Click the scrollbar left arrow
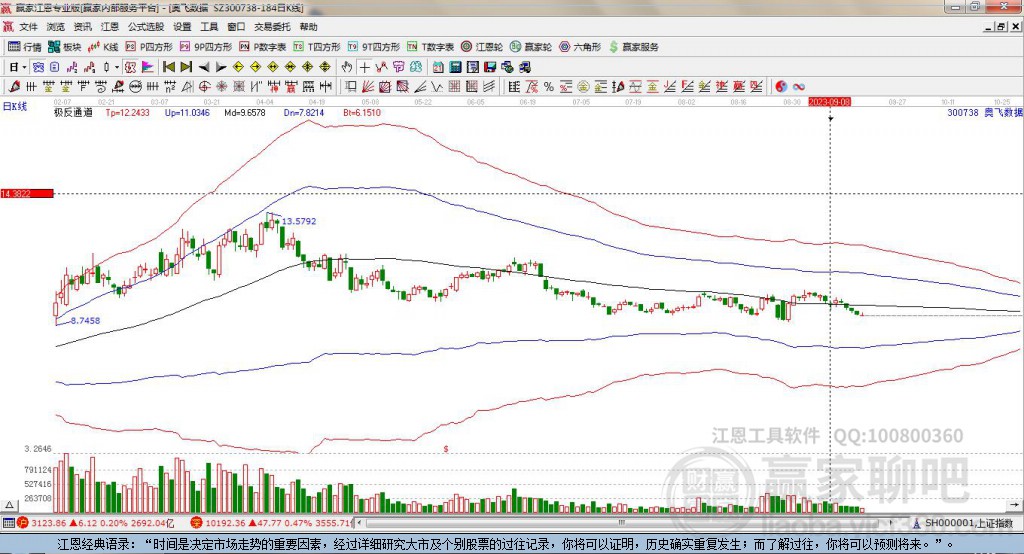1024x554 pixels. coord(359,523)
